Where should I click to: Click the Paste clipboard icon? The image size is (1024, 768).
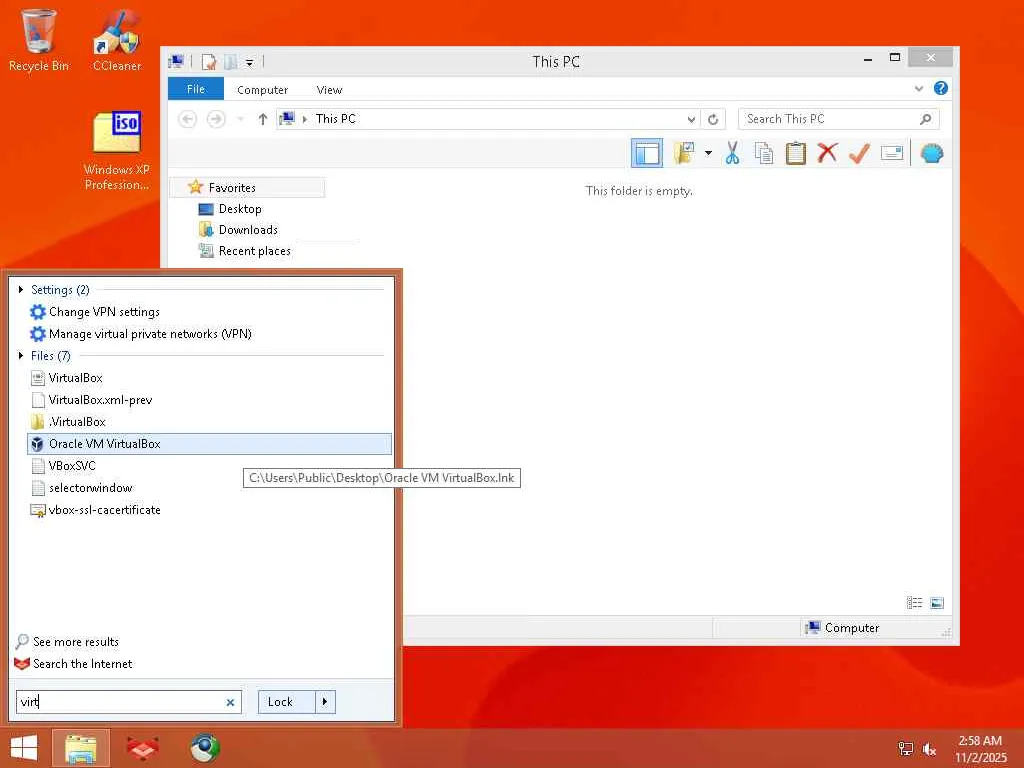(795, 153)
